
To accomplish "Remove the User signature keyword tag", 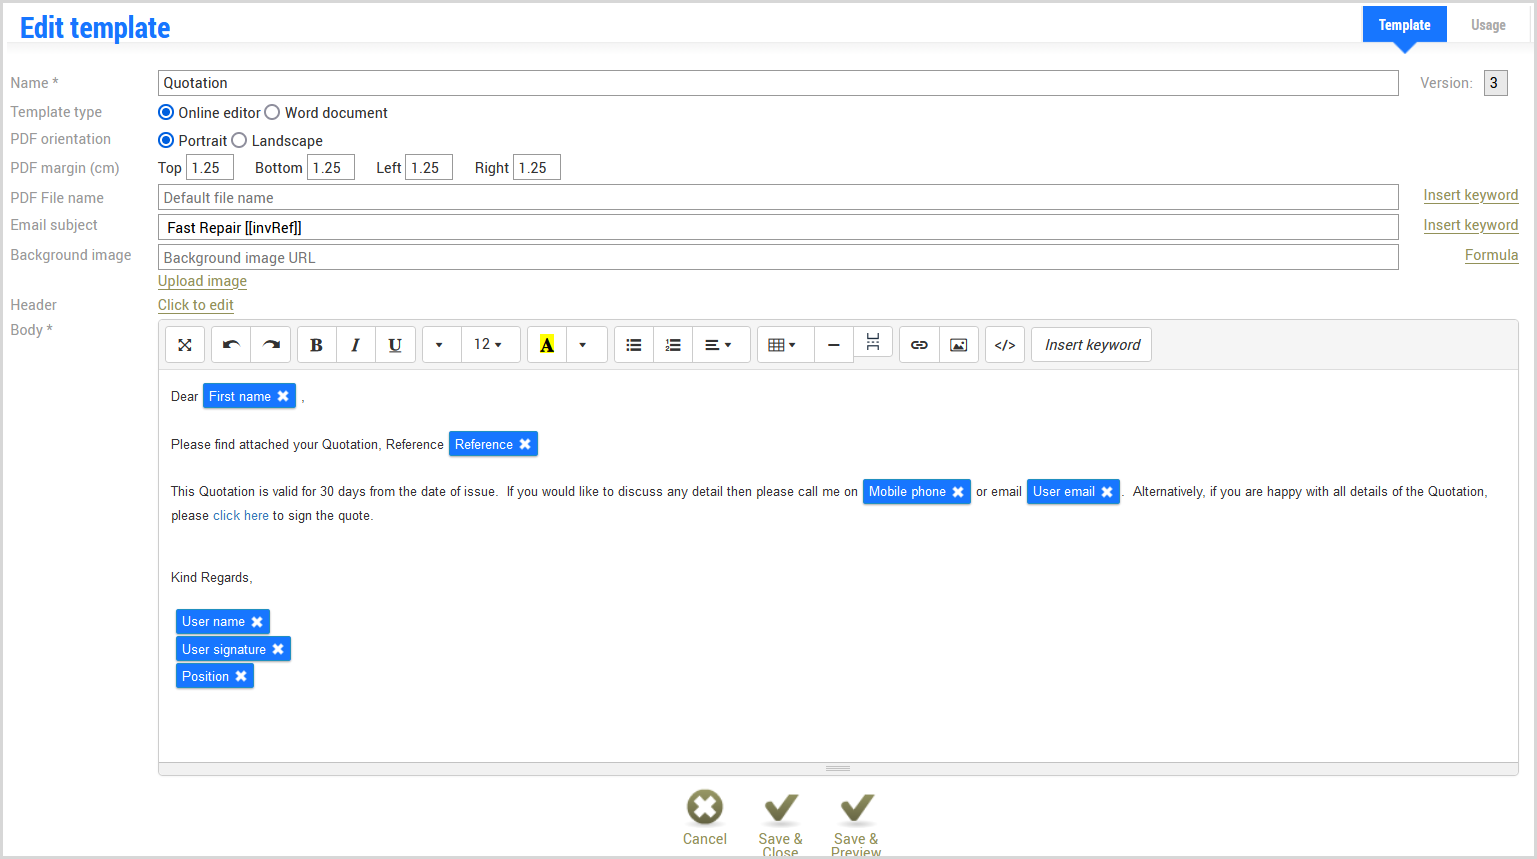I will pos(278,649).
